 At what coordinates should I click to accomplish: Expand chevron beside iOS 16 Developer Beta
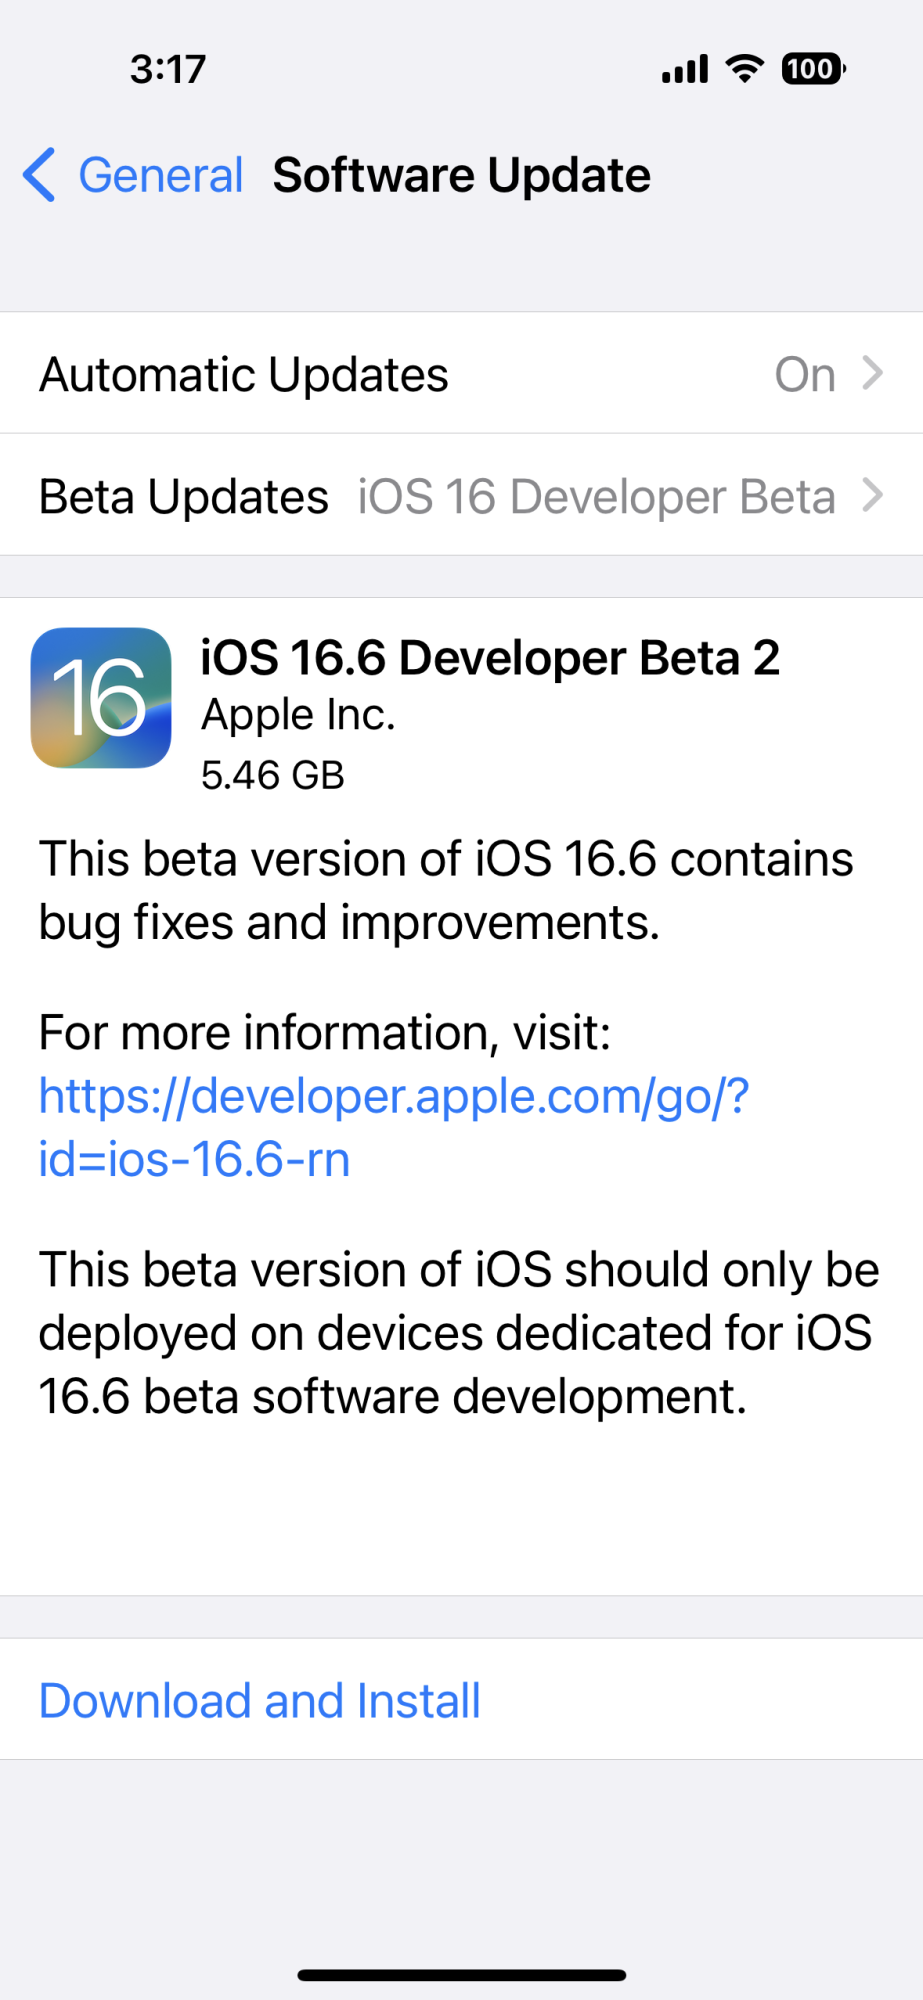click(873, 496)
